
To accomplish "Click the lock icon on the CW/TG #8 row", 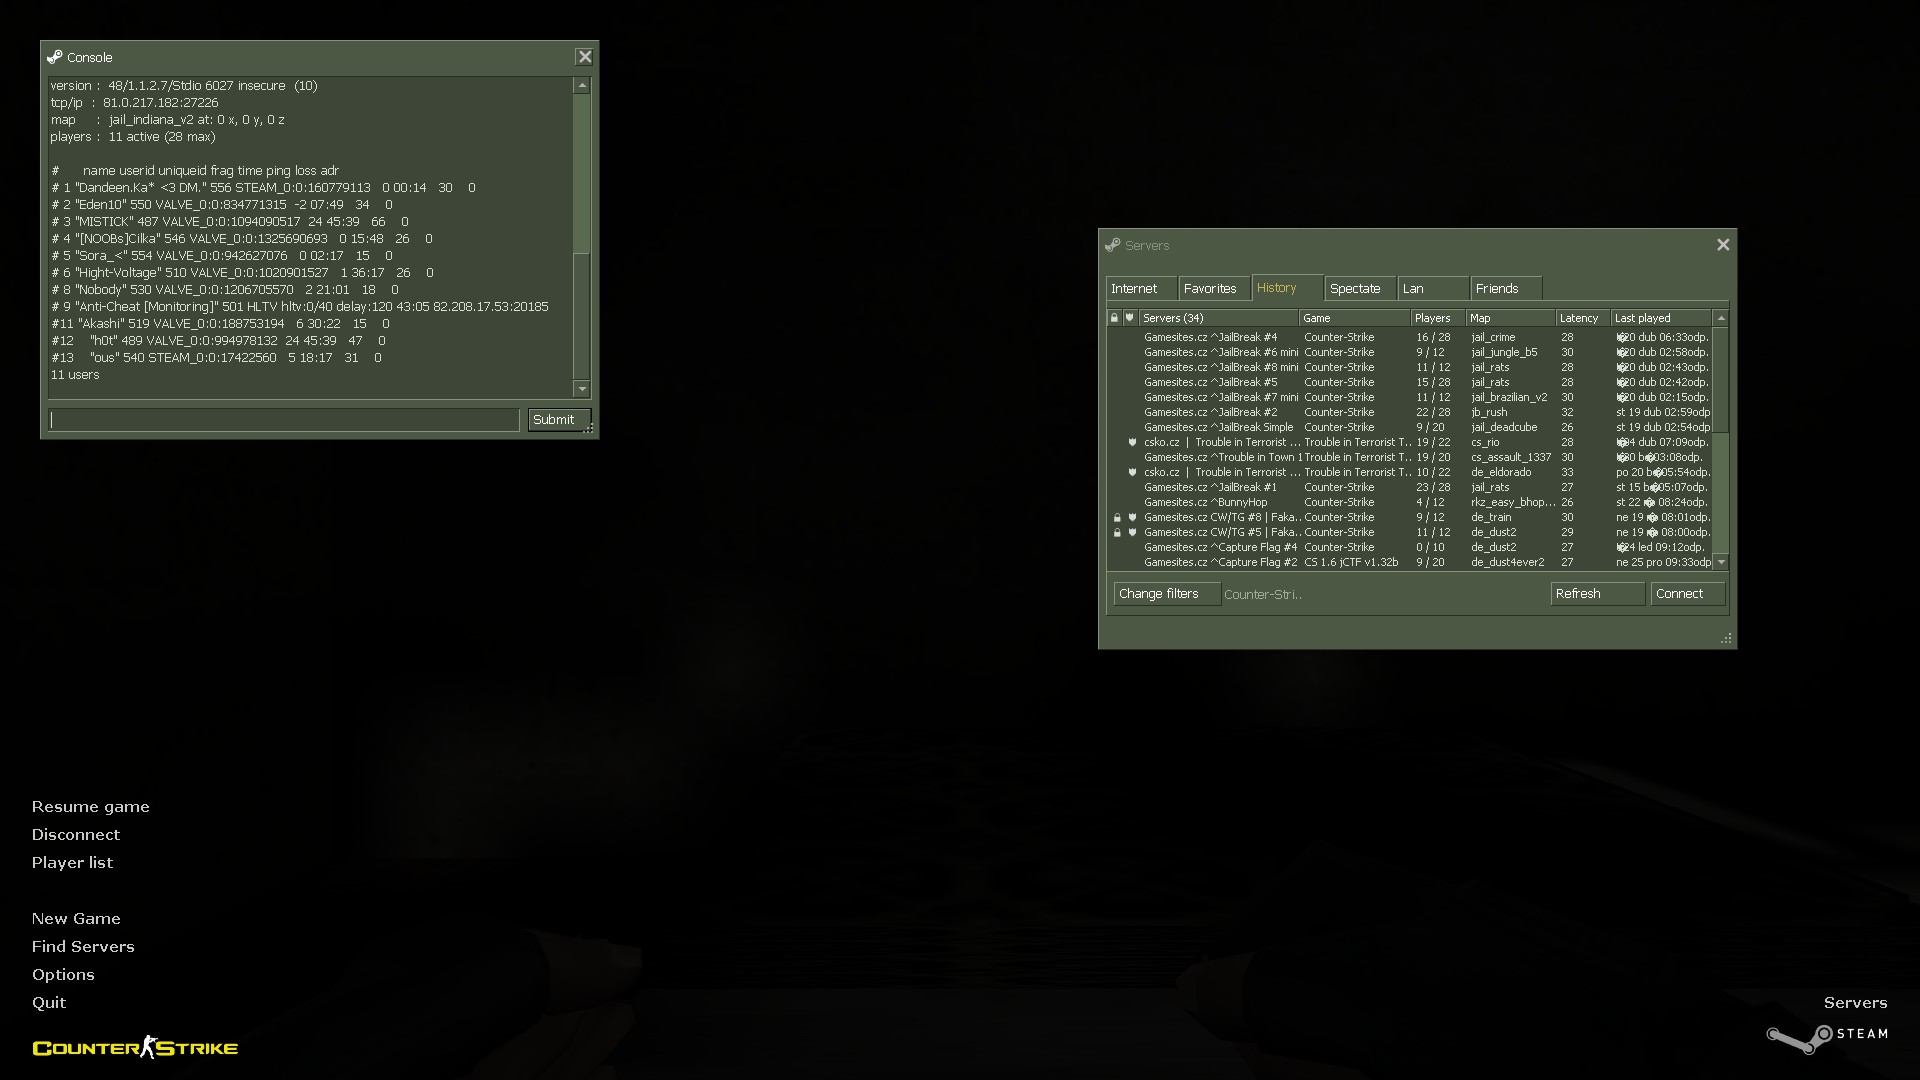I will [1117, 517].
